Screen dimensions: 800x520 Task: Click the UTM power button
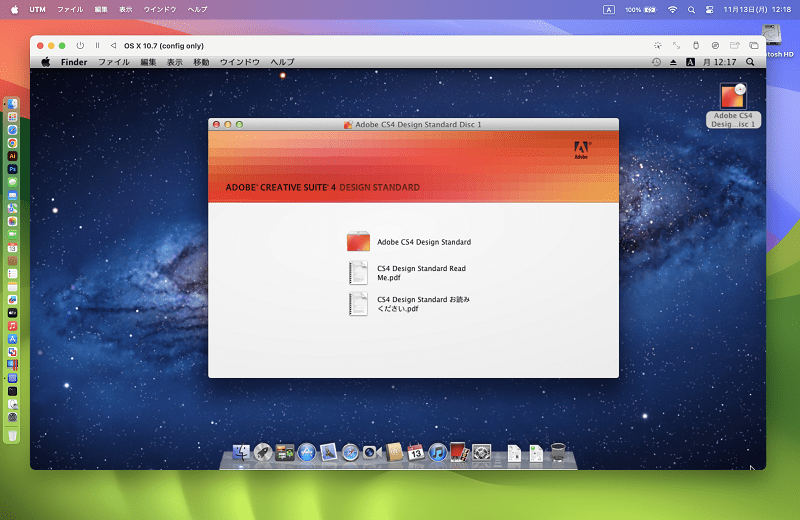tap(80, 45)
